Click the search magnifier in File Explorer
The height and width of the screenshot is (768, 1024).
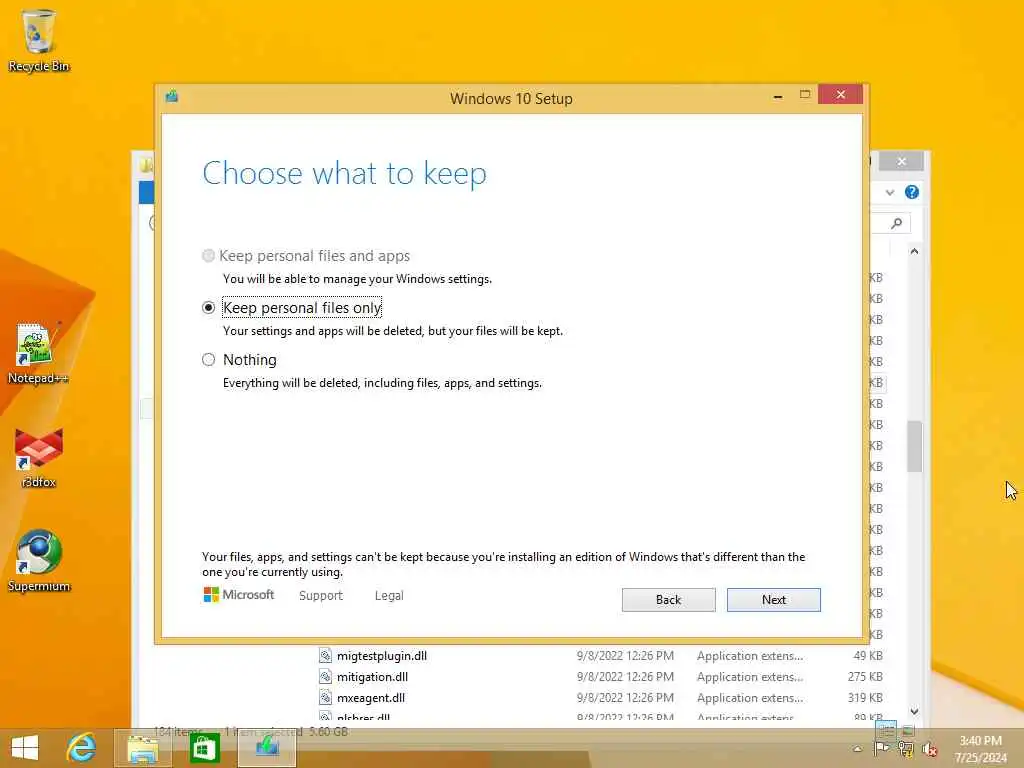pos(897,223)
